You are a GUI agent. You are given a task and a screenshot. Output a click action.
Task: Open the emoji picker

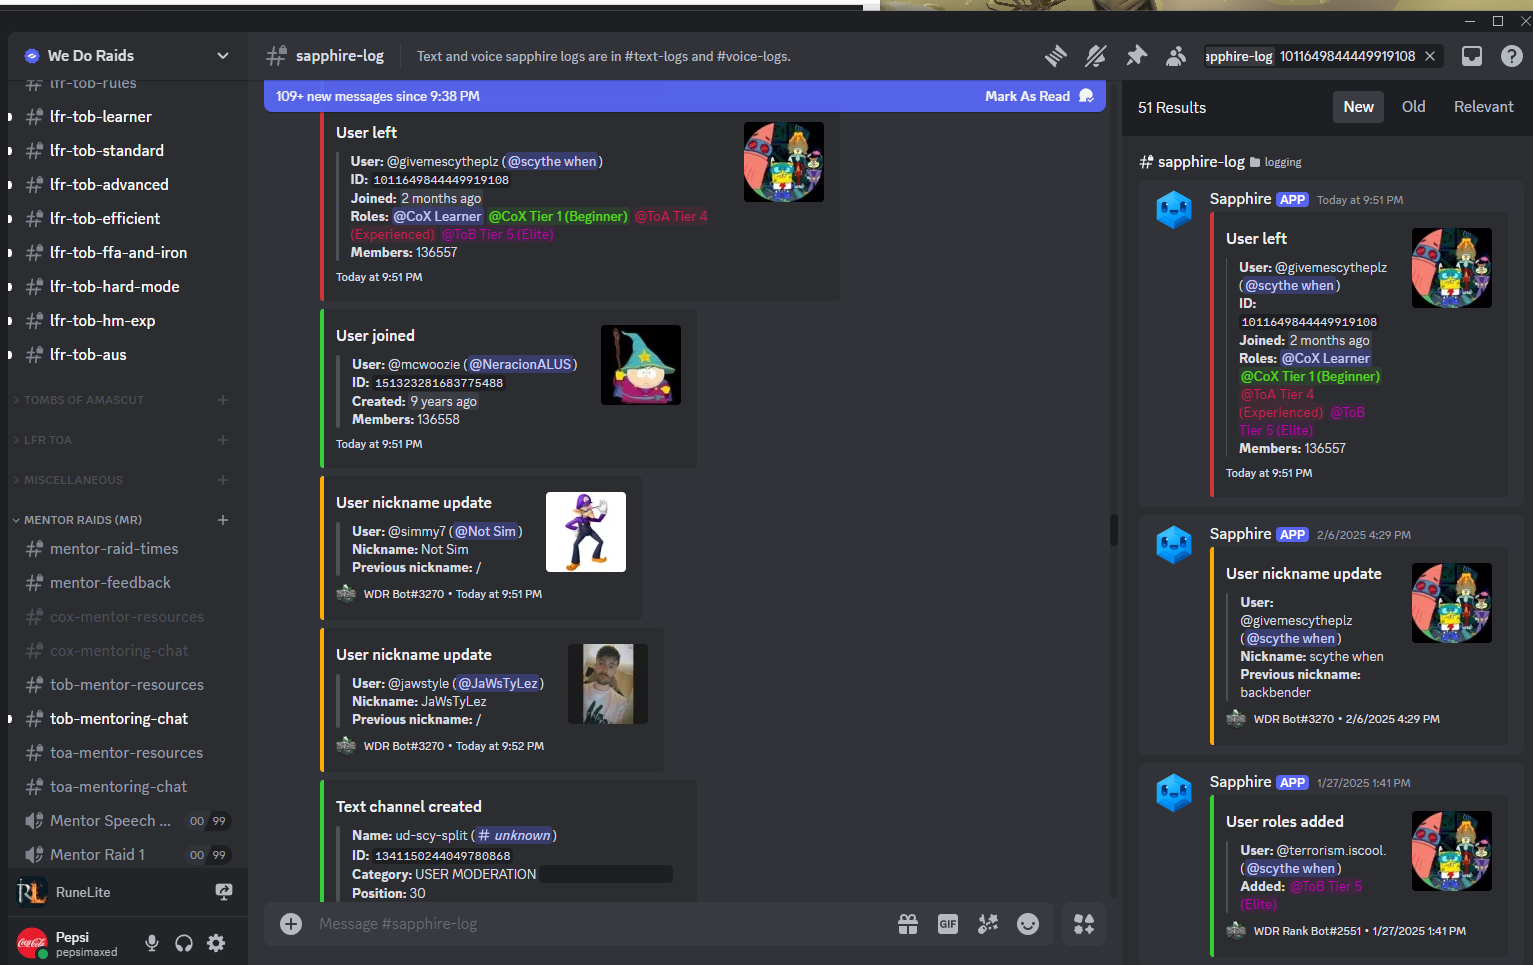pyautogui.click(x=1028, y=924)
